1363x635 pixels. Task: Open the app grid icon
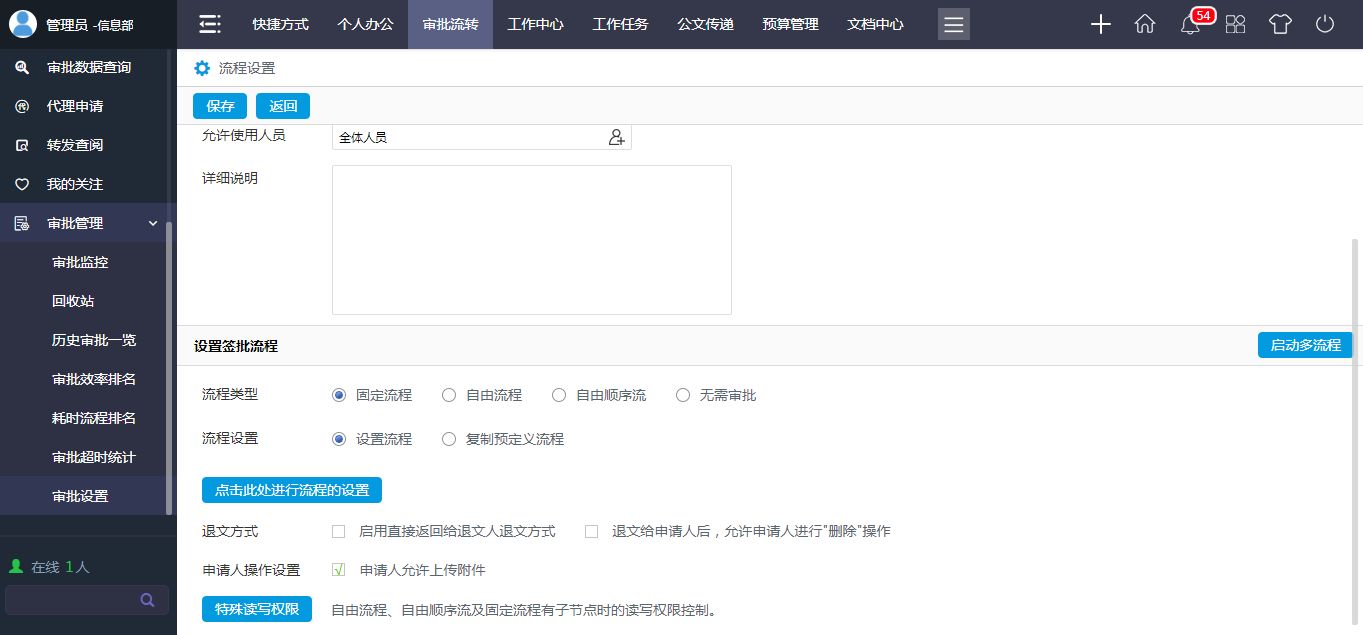pyautogui.click(x=1235, y=25)
